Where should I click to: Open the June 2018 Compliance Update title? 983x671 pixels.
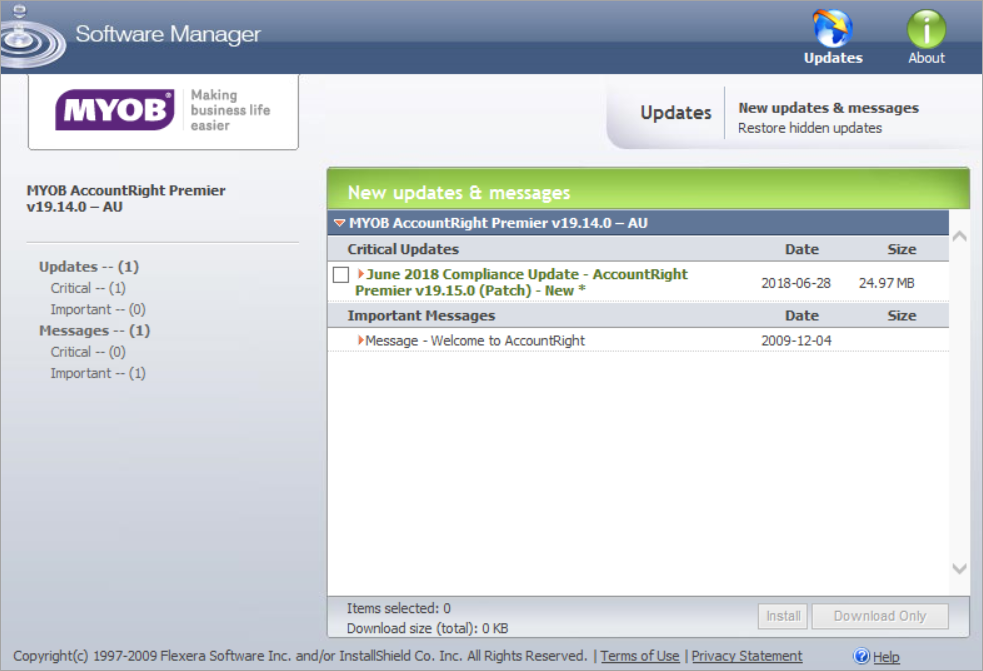tap(522, 282)
